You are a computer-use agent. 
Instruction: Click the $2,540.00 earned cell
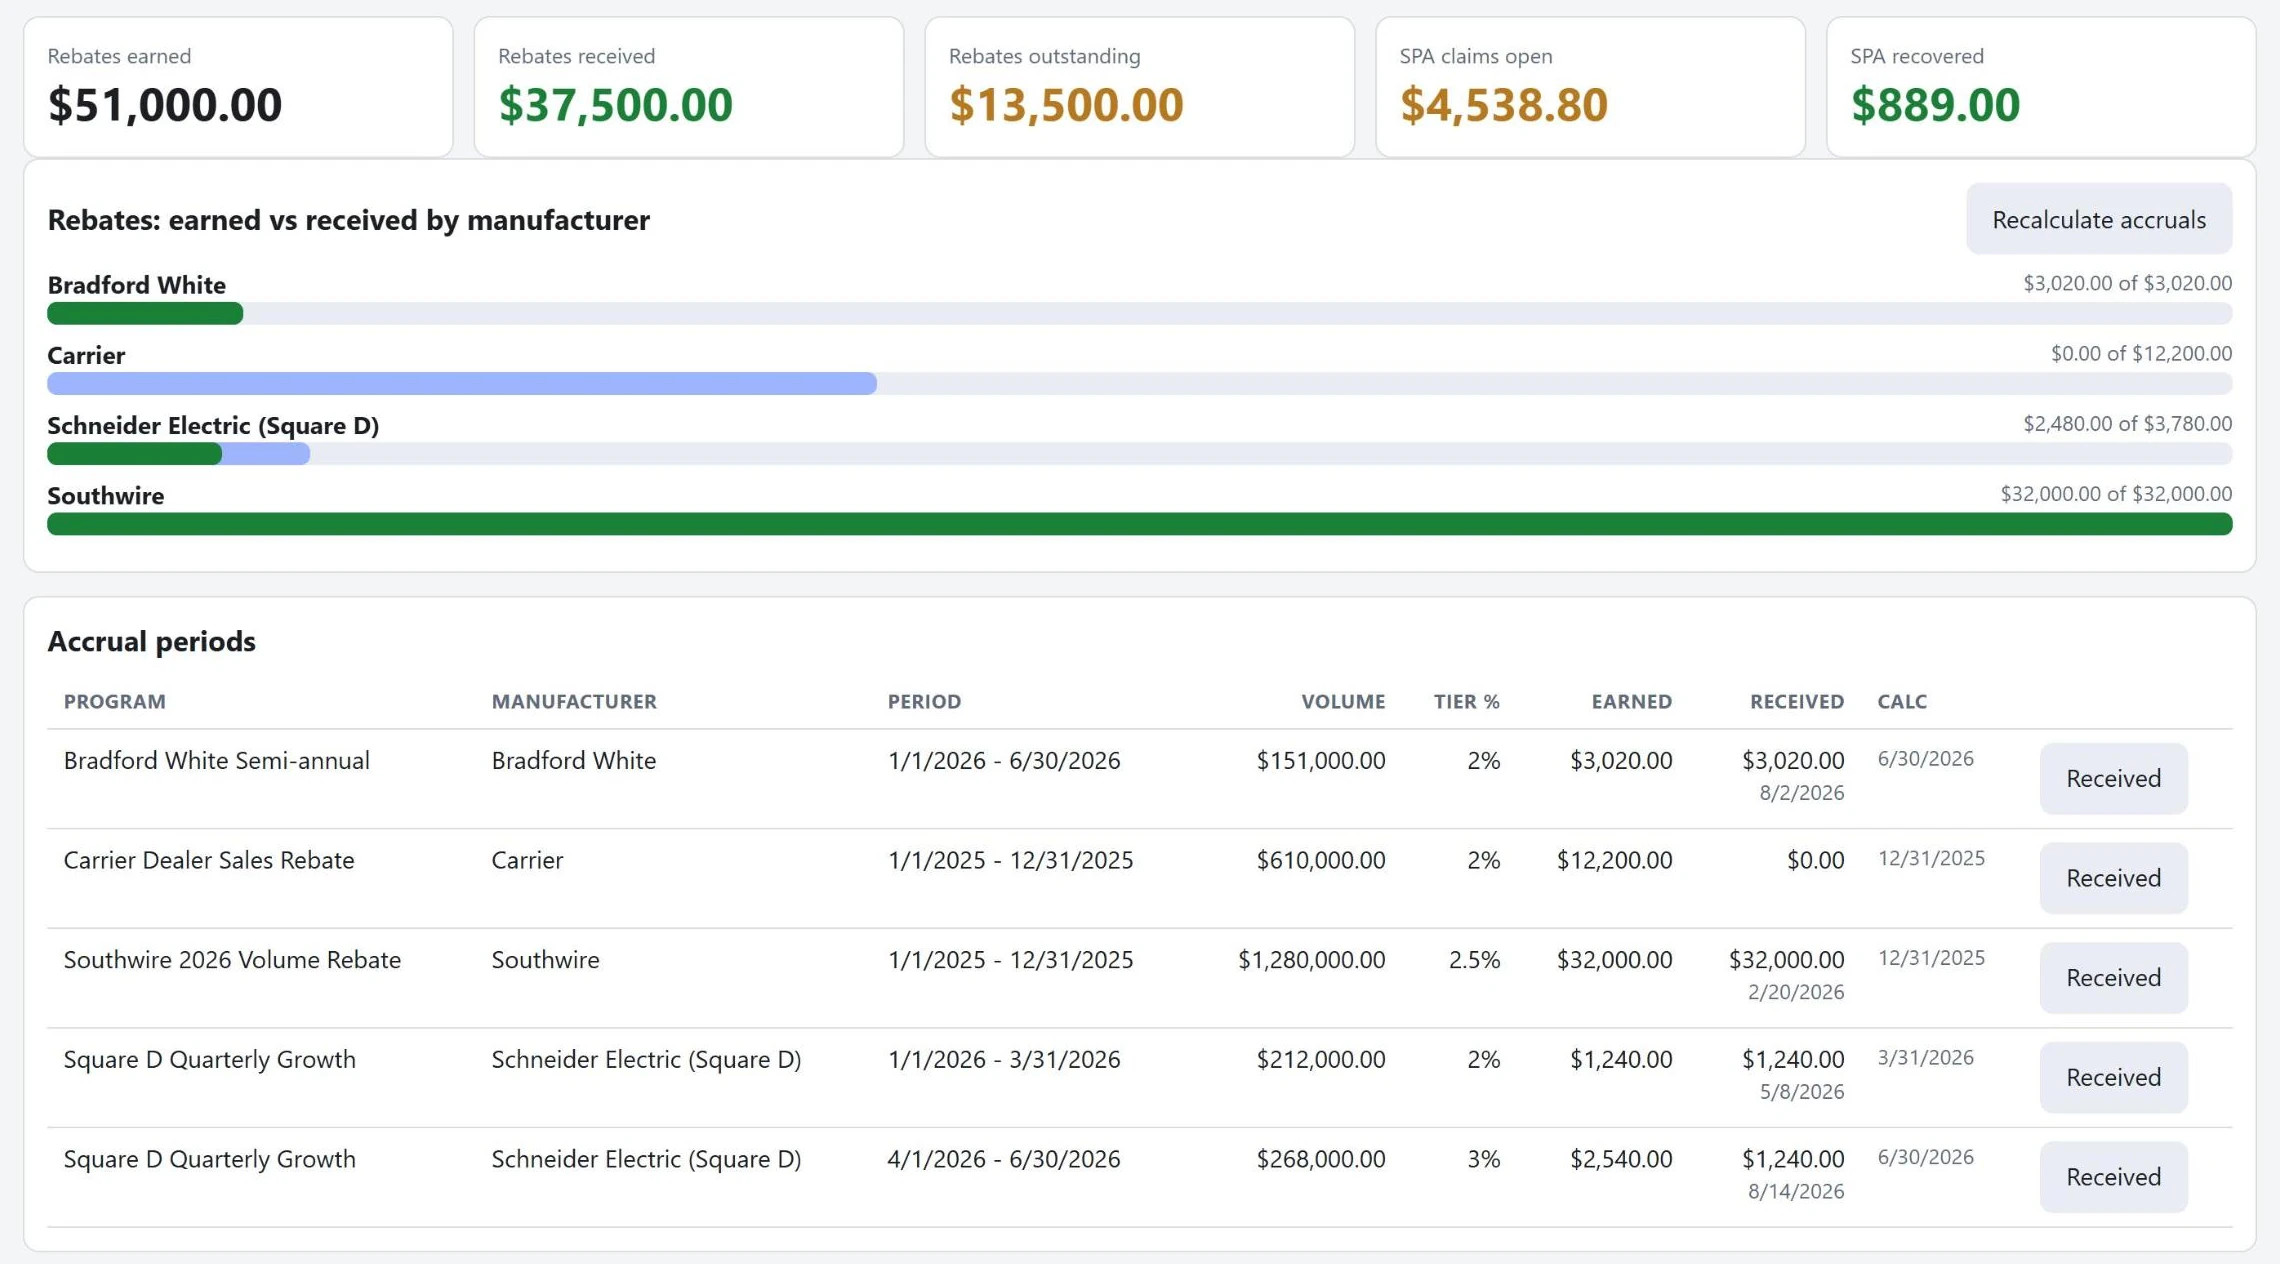1621,1160
